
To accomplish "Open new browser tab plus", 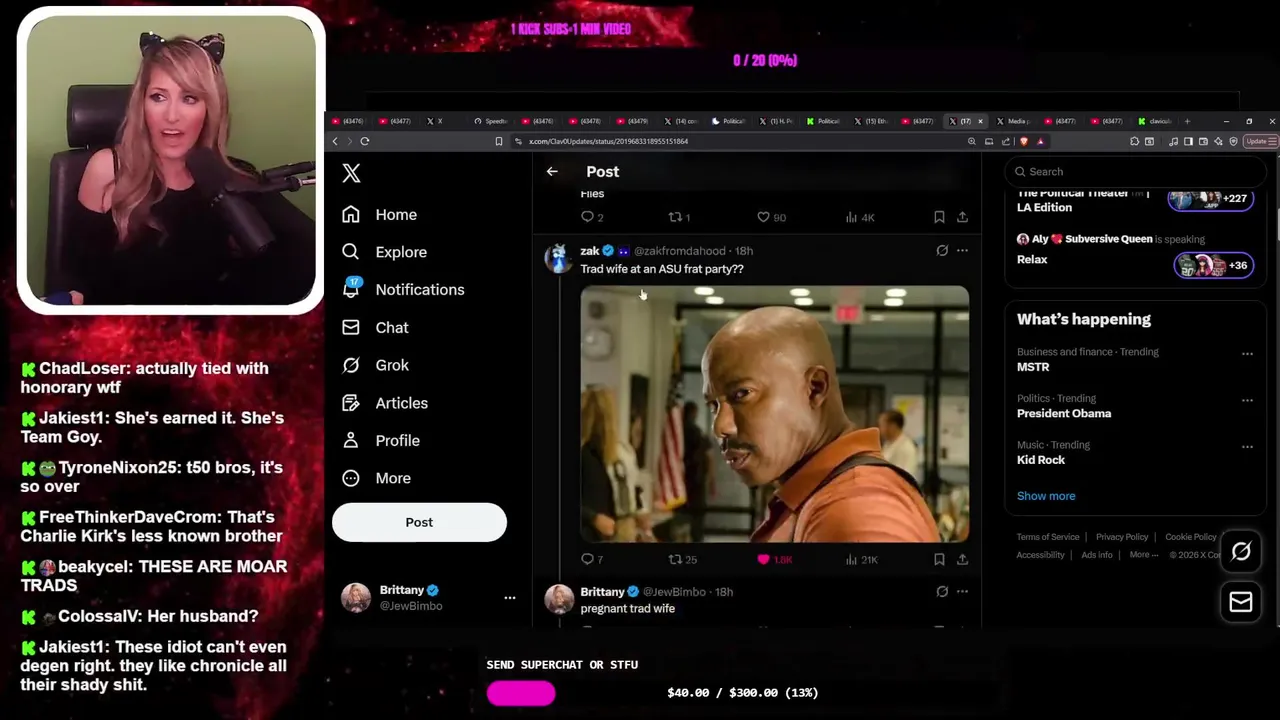I will click(1187, 121).
